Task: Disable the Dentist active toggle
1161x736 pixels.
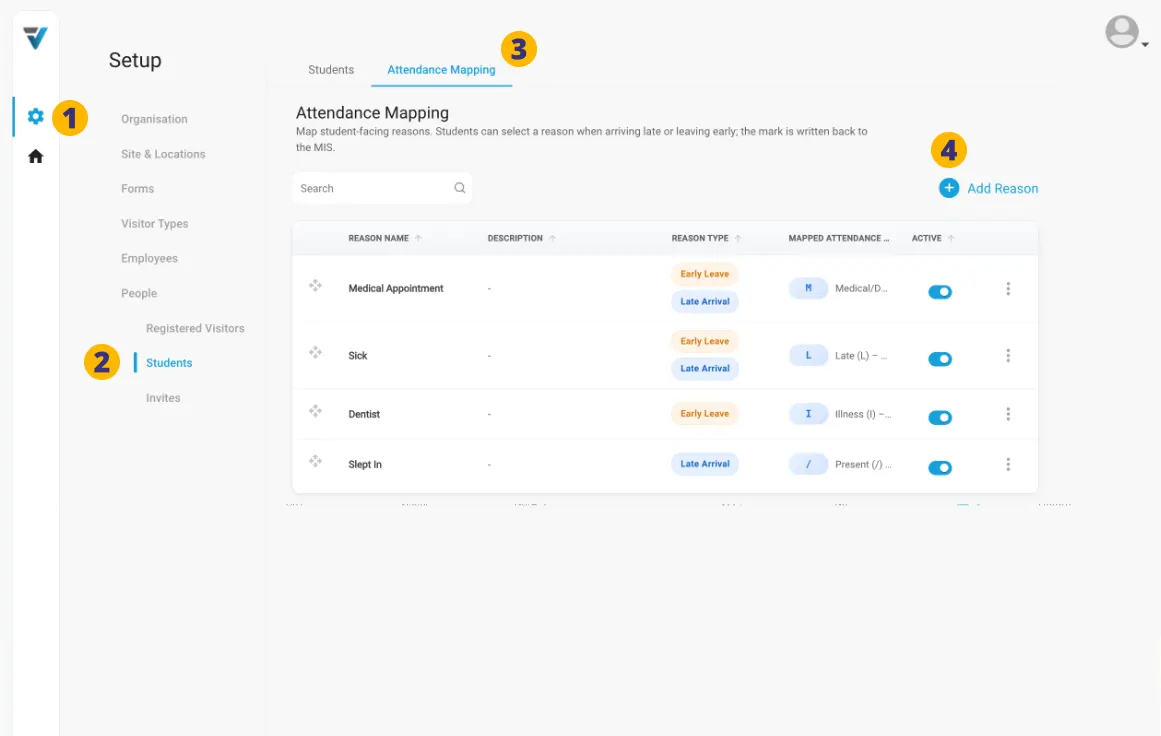Action: tap(940, 418)
